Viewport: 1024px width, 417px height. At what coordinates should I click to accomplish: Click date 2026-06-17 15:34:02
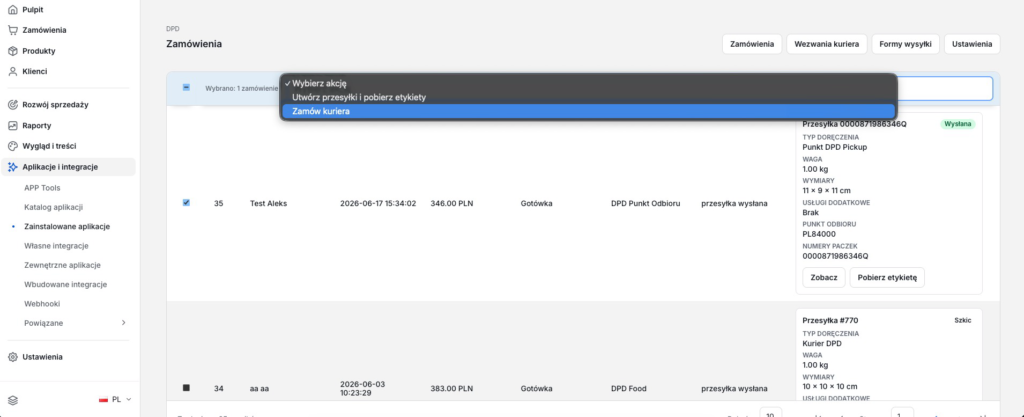378,204
